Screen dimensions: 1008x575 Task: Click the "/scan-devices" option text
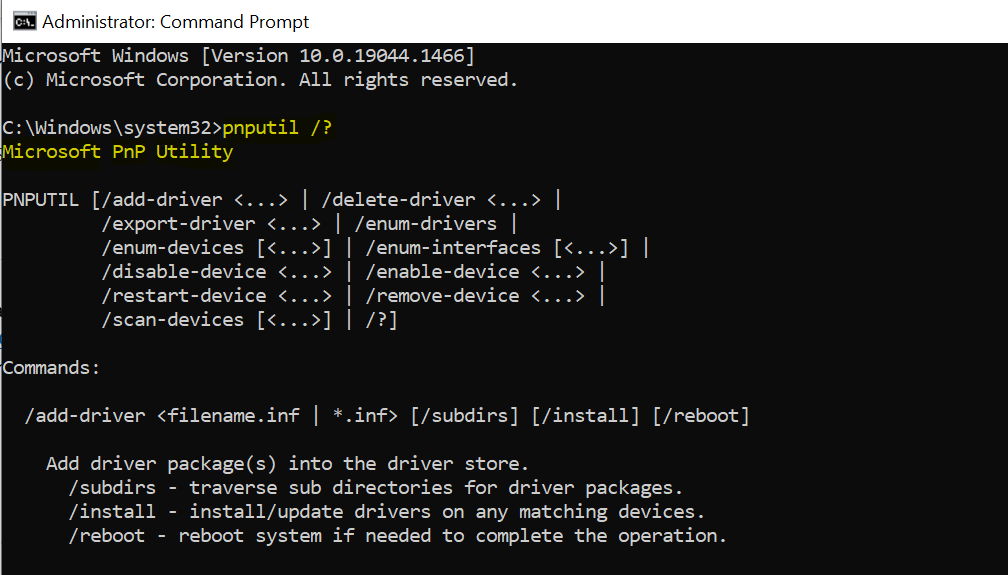click(x=172, y=320)
